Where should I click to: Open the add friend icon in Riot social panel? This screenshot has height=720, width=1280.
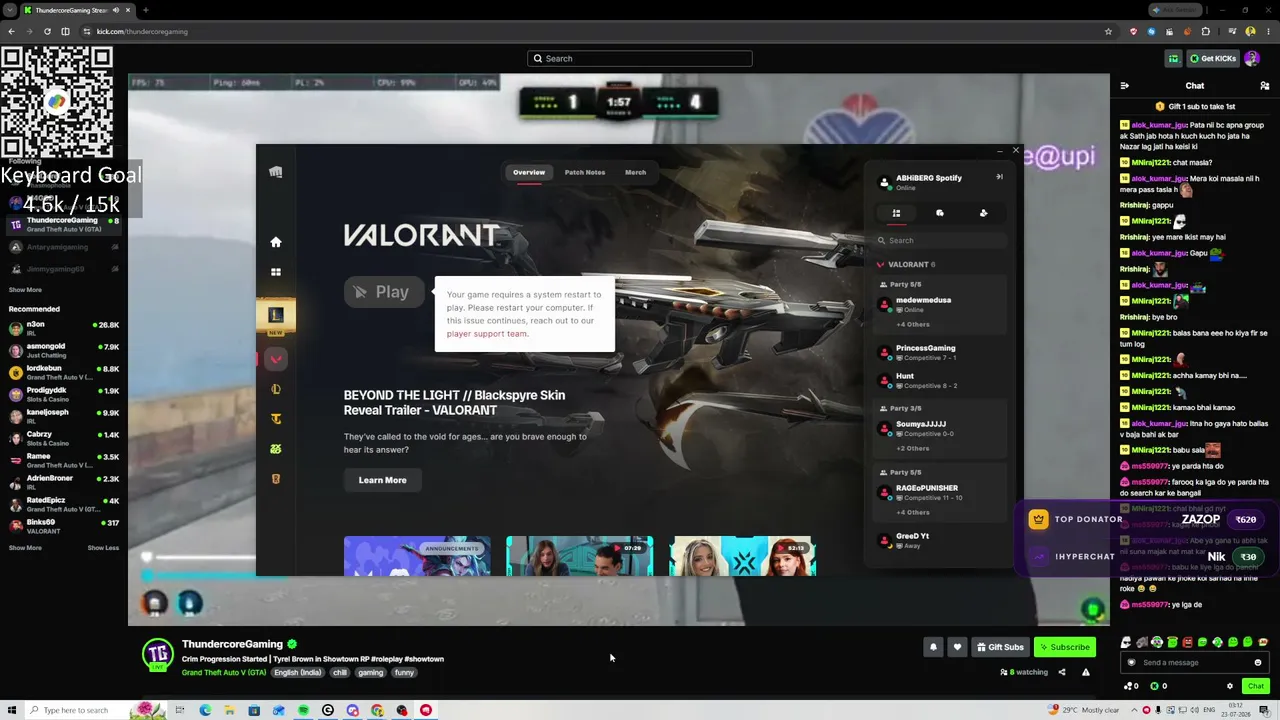pos(983,213)
